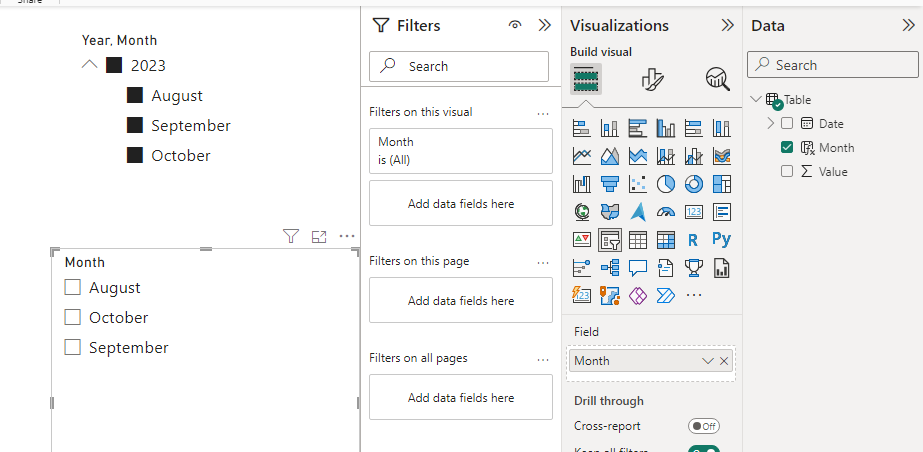The width and height of the screenshot is (923, 452).
Task: Select the Decomposition tree visual
Action: (609, 268)
